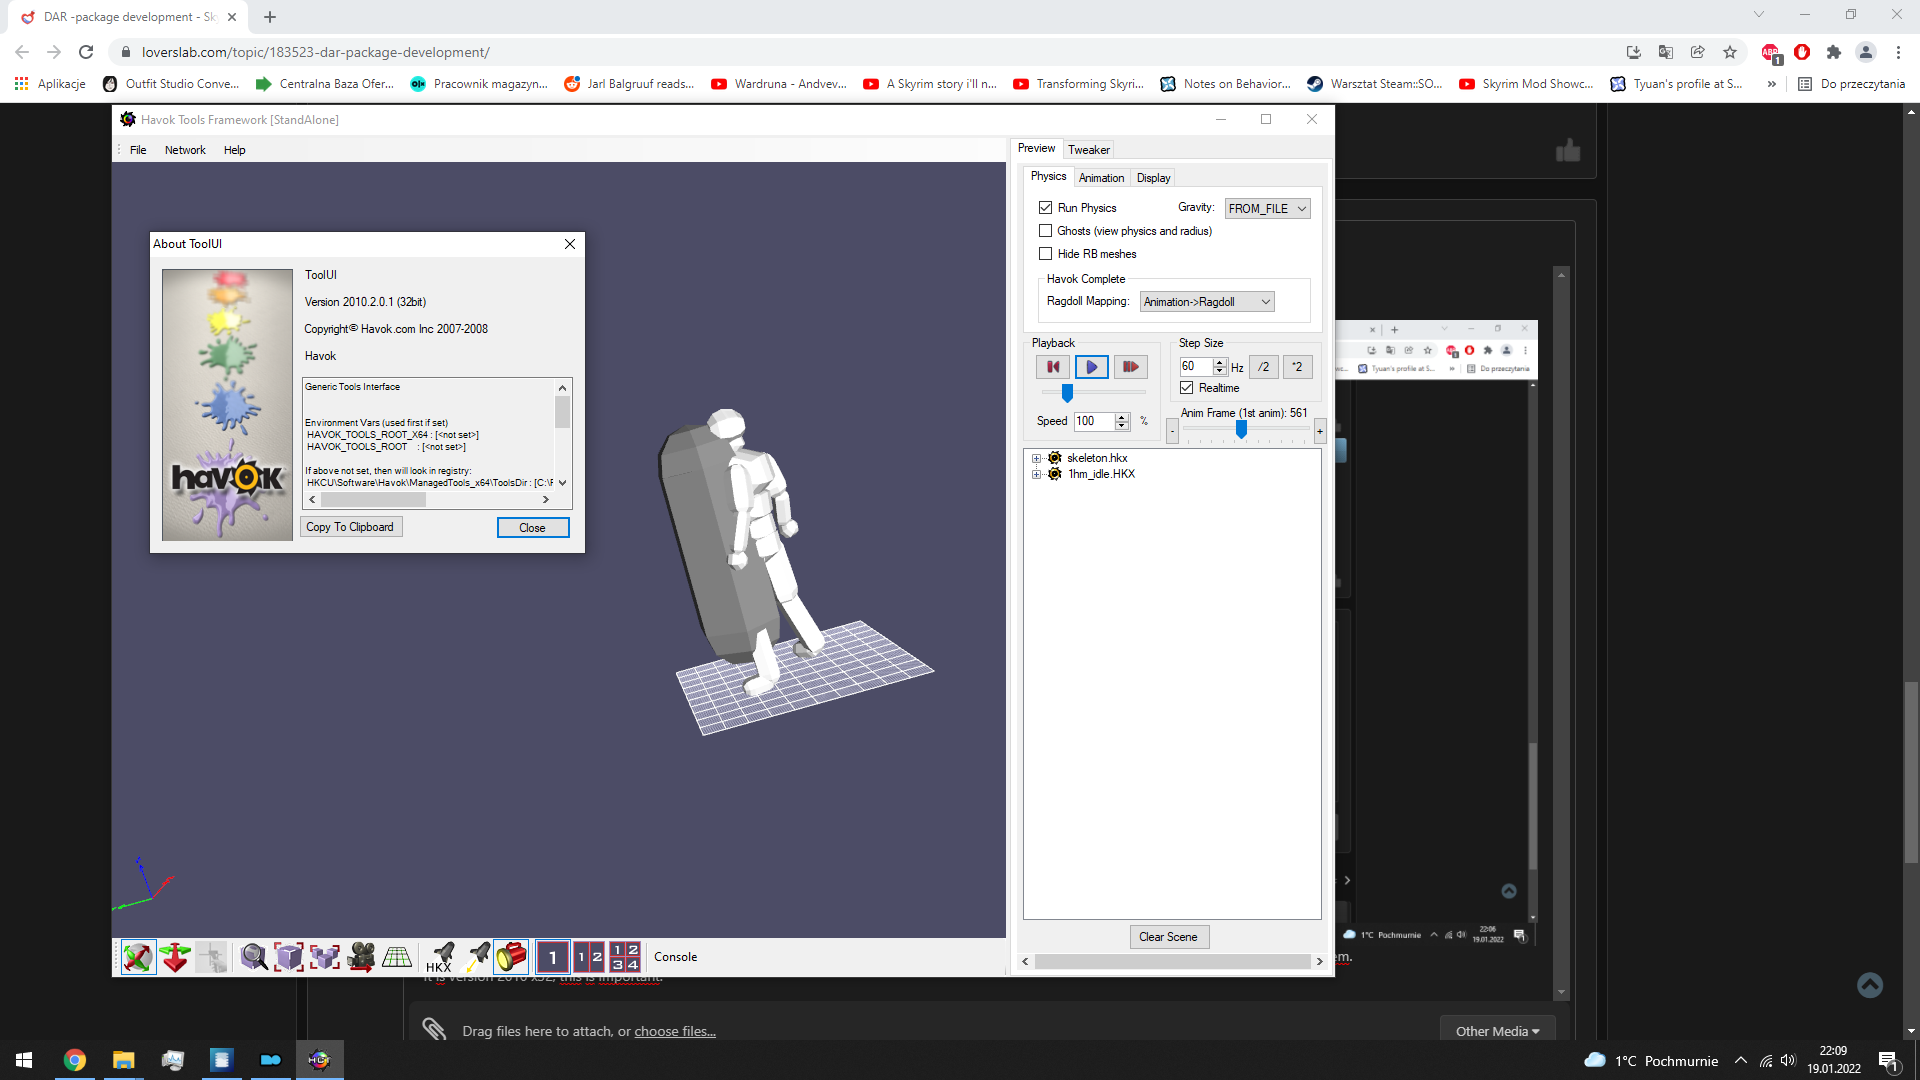Click the Speed percentage input field

click(1094, 421)
